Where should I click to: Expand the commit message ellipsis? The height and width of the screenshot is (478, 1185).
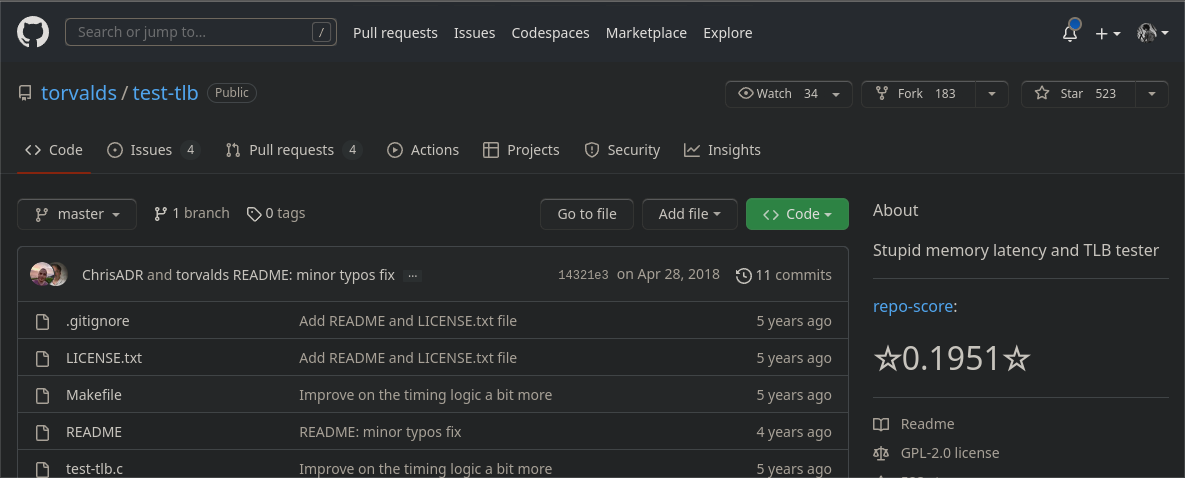tap(413, 275)
